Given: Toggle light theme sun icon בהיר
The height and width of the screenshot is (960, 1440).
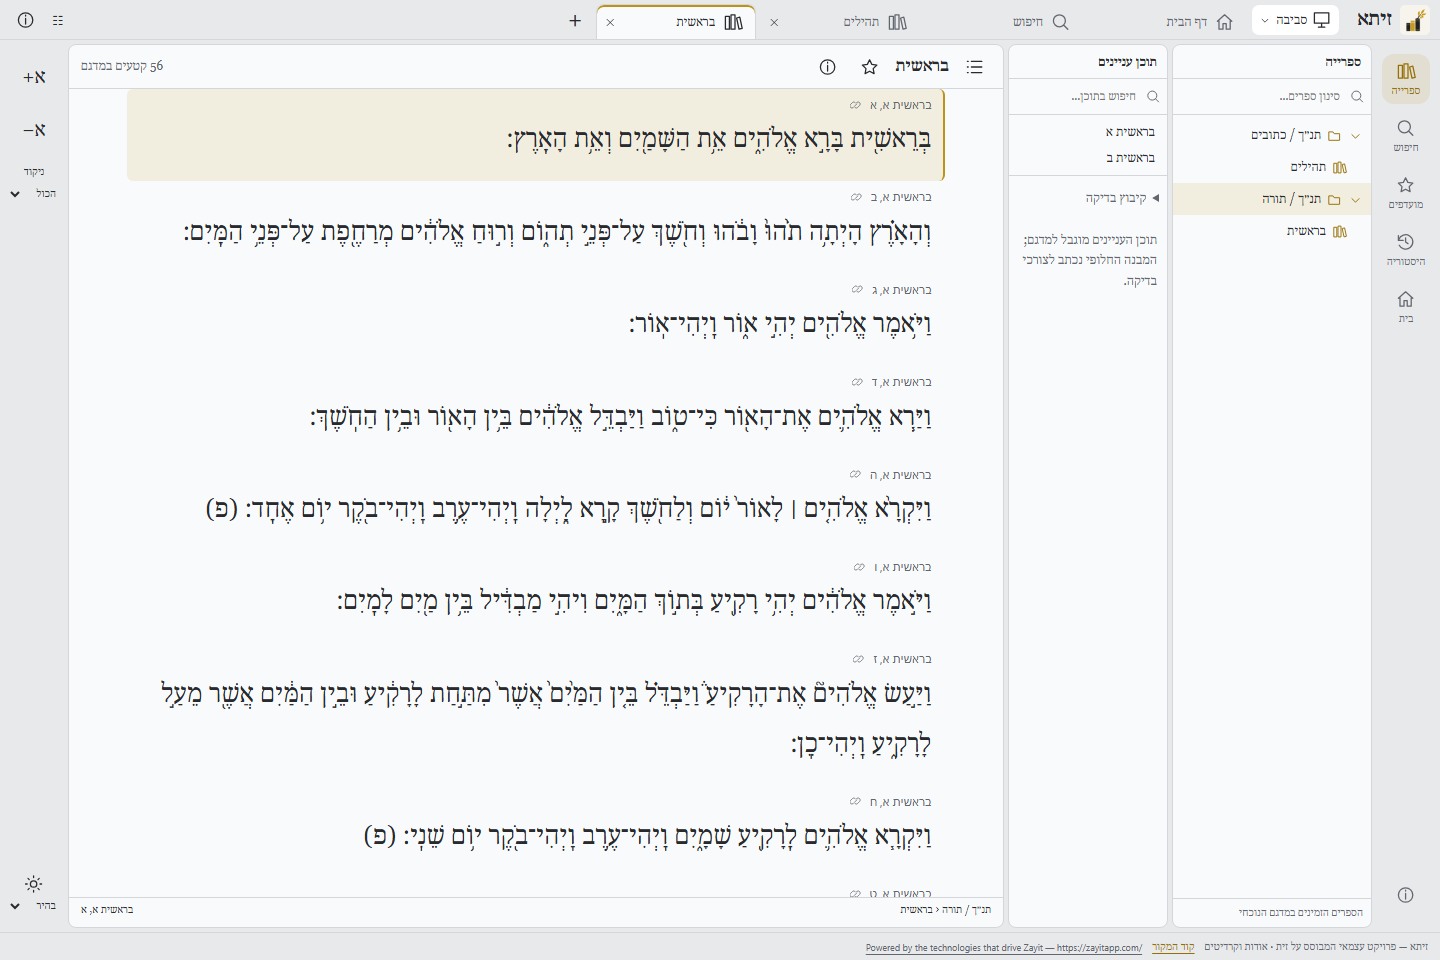Looking at the screenshot, I should point(34,884).
